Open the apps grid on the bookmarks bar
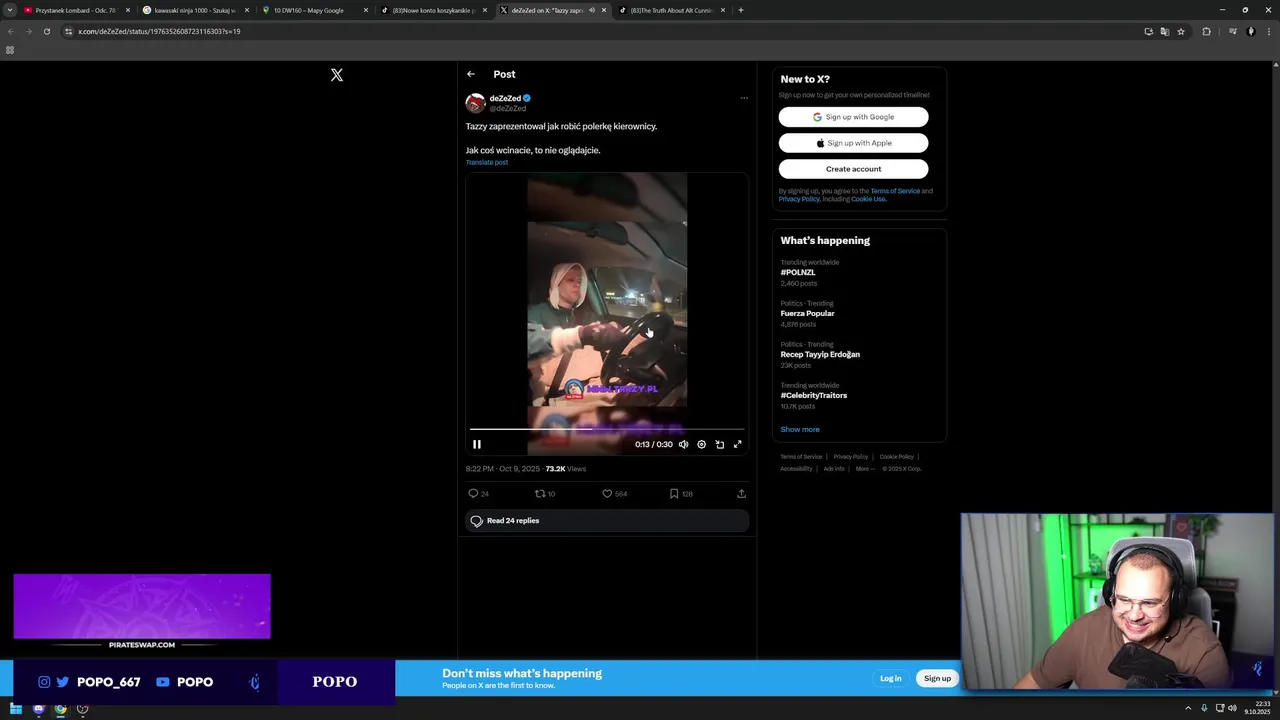Screen dimensions: 1280x720 tap(10, 50)
